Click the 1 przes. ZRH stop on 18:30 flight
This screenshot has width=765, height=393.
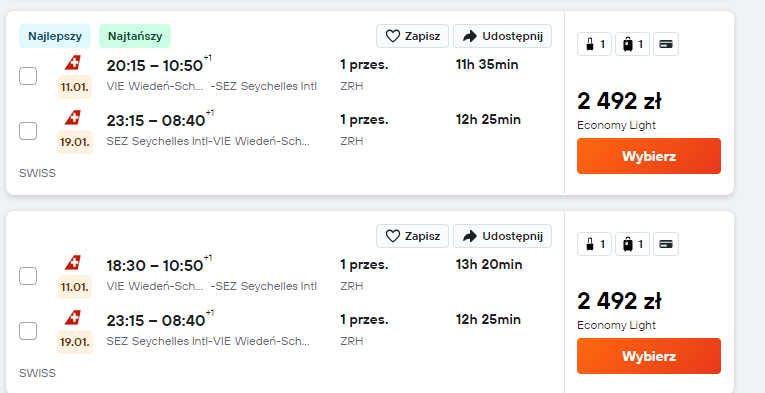(364, 275)
